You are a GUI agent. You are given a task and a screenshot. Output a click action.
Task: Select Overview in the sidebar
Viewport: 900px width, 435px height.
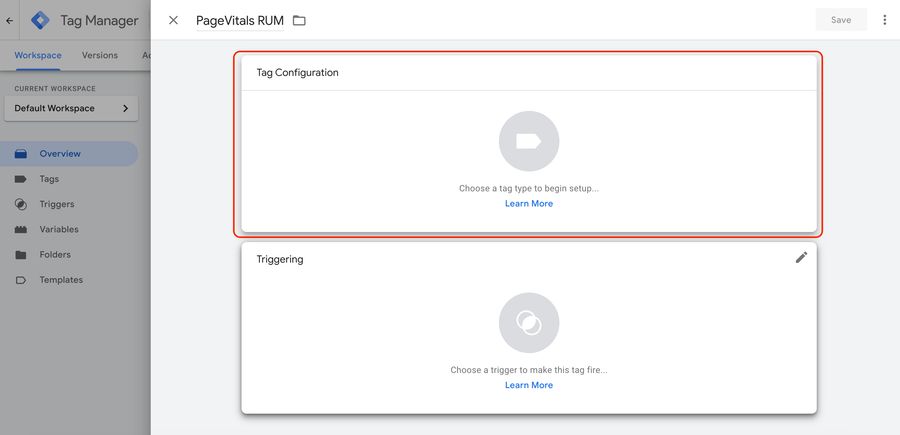(x=69, y=154)
